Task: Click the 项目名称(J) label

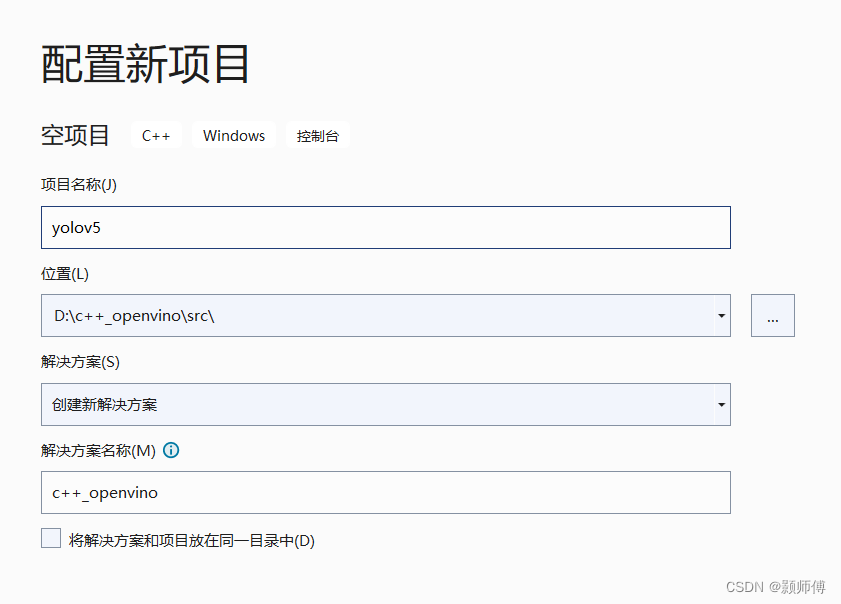Action: click(79, 185)
